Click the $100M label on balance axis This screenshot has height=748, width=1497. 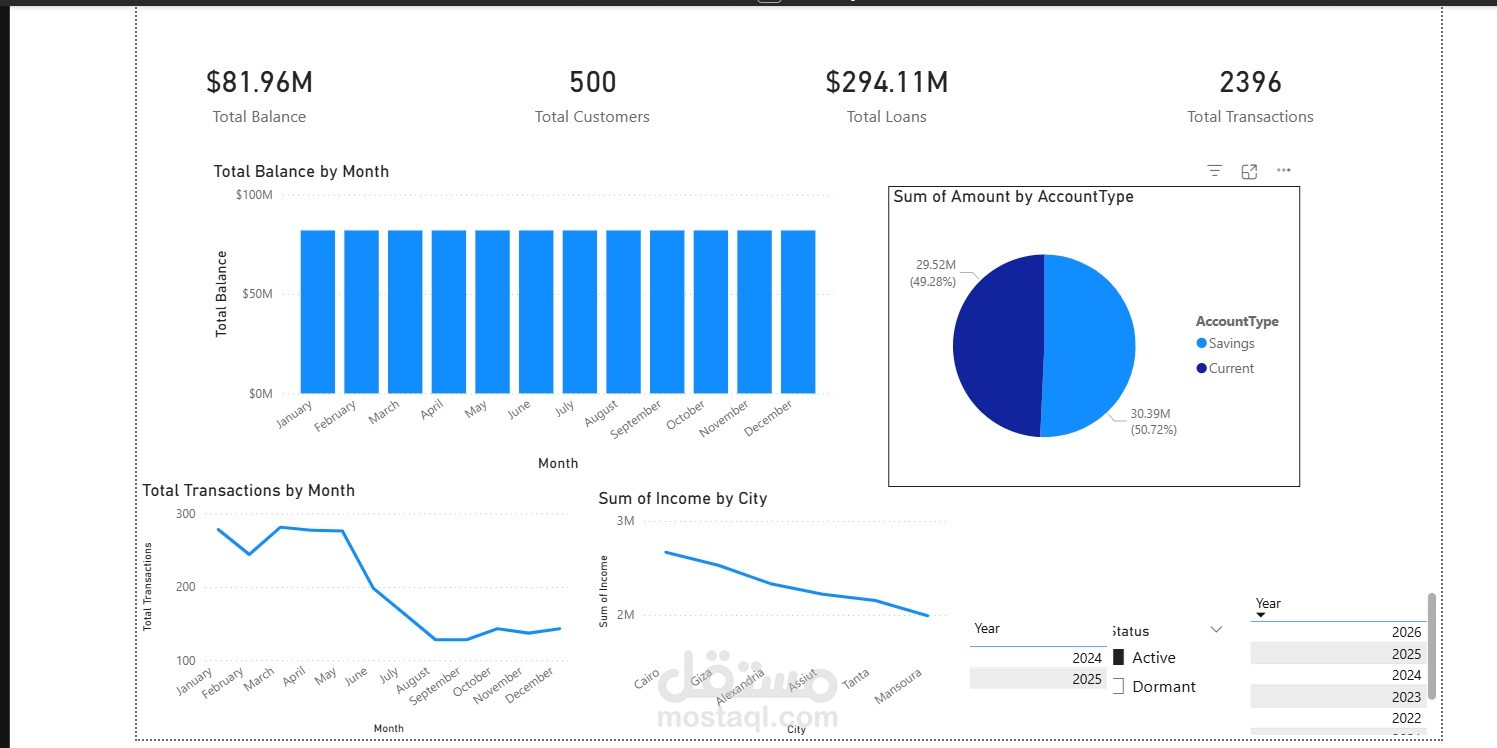tap(254, 194)
